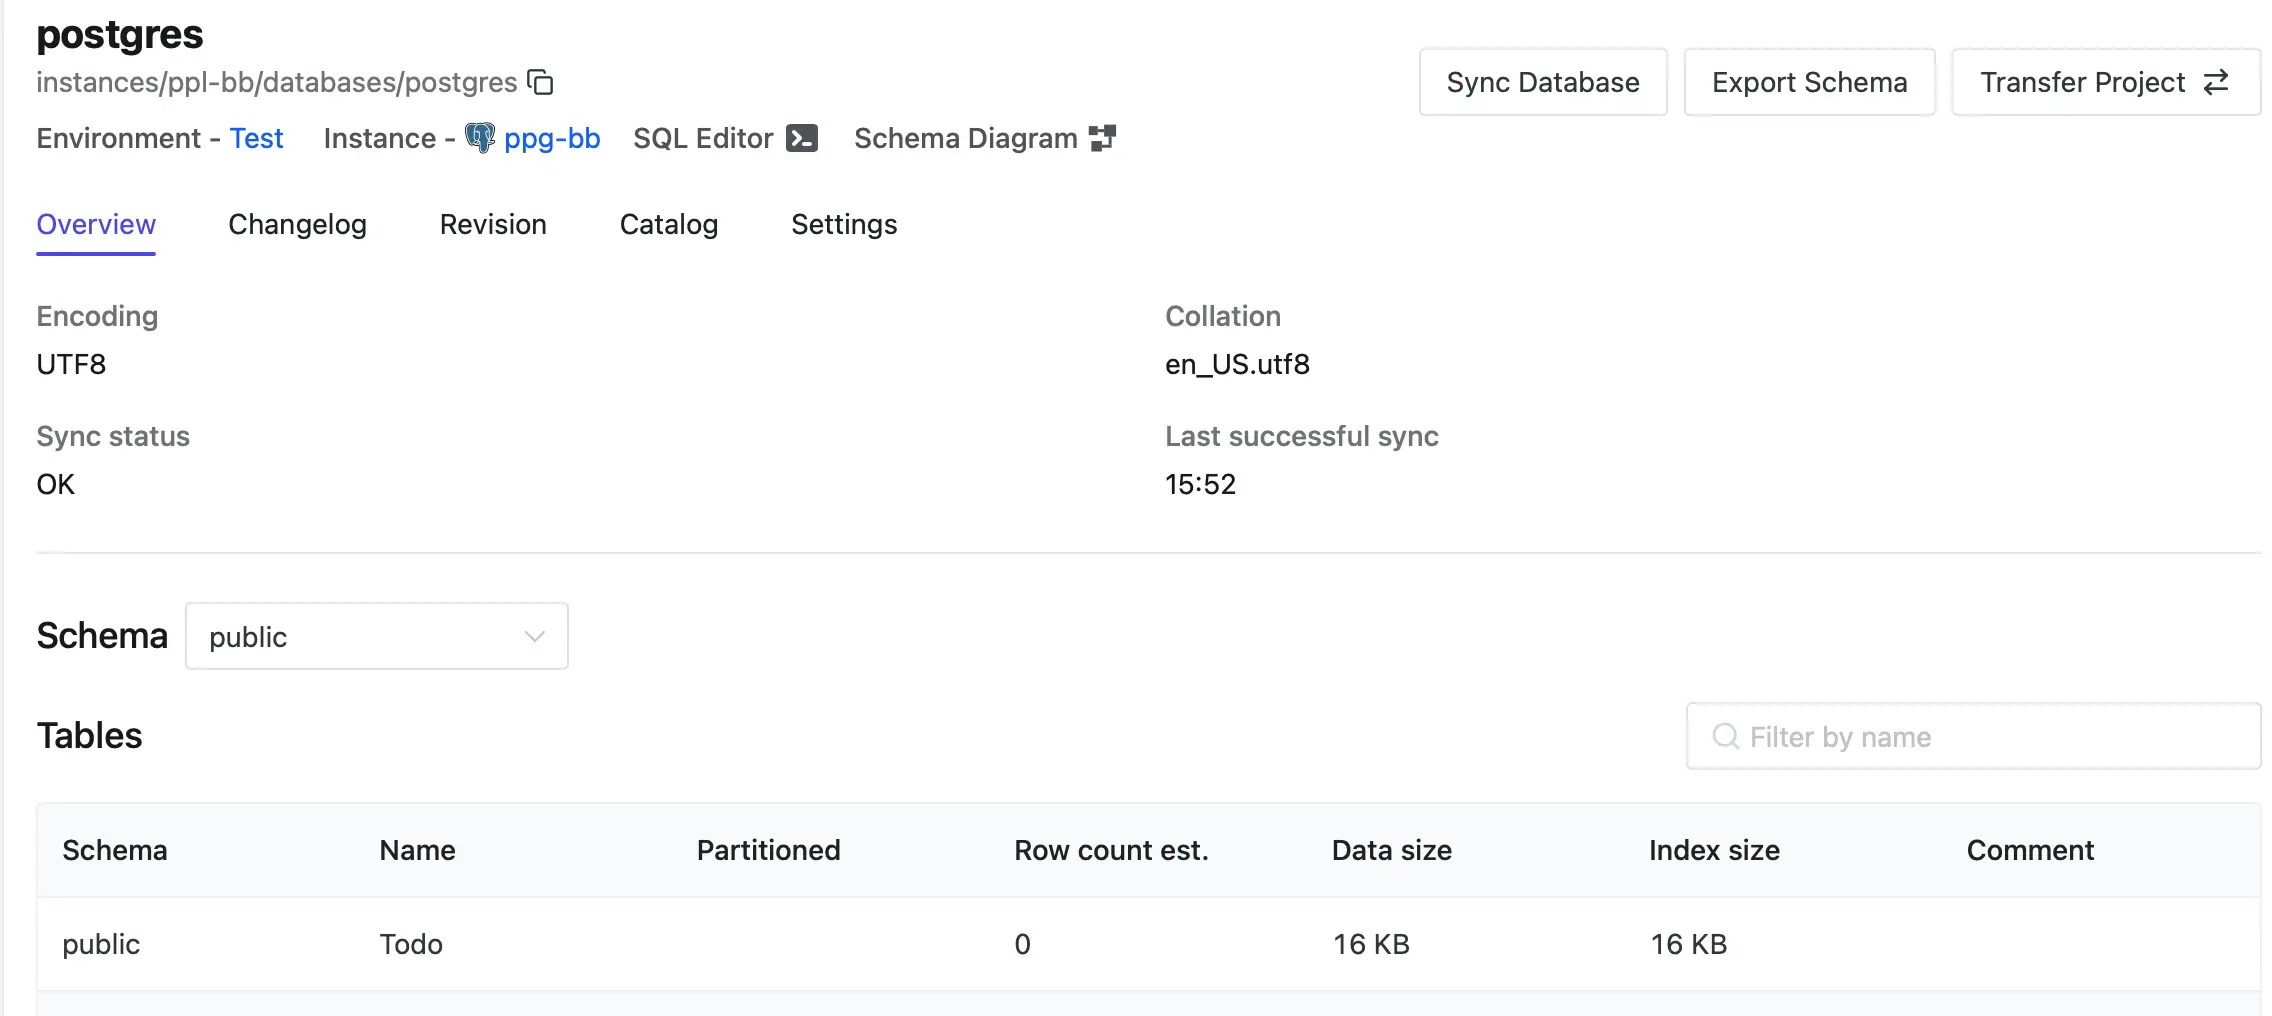The image size is (2272, 1016).
Task: Click the transfer arrows icon in Transfer Project
Action: (x=2216, y=82)
